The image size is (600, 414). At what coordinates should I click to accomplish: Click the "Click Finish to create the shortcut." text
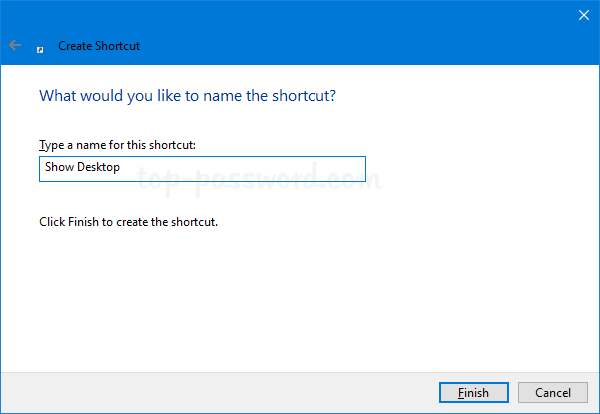tap(128, 222)
